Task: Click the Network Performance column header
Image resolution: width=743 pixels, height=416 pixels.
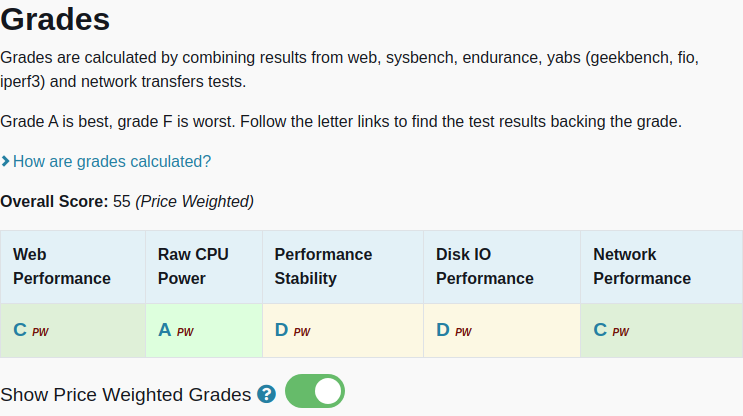Action: tap(642, 266)
